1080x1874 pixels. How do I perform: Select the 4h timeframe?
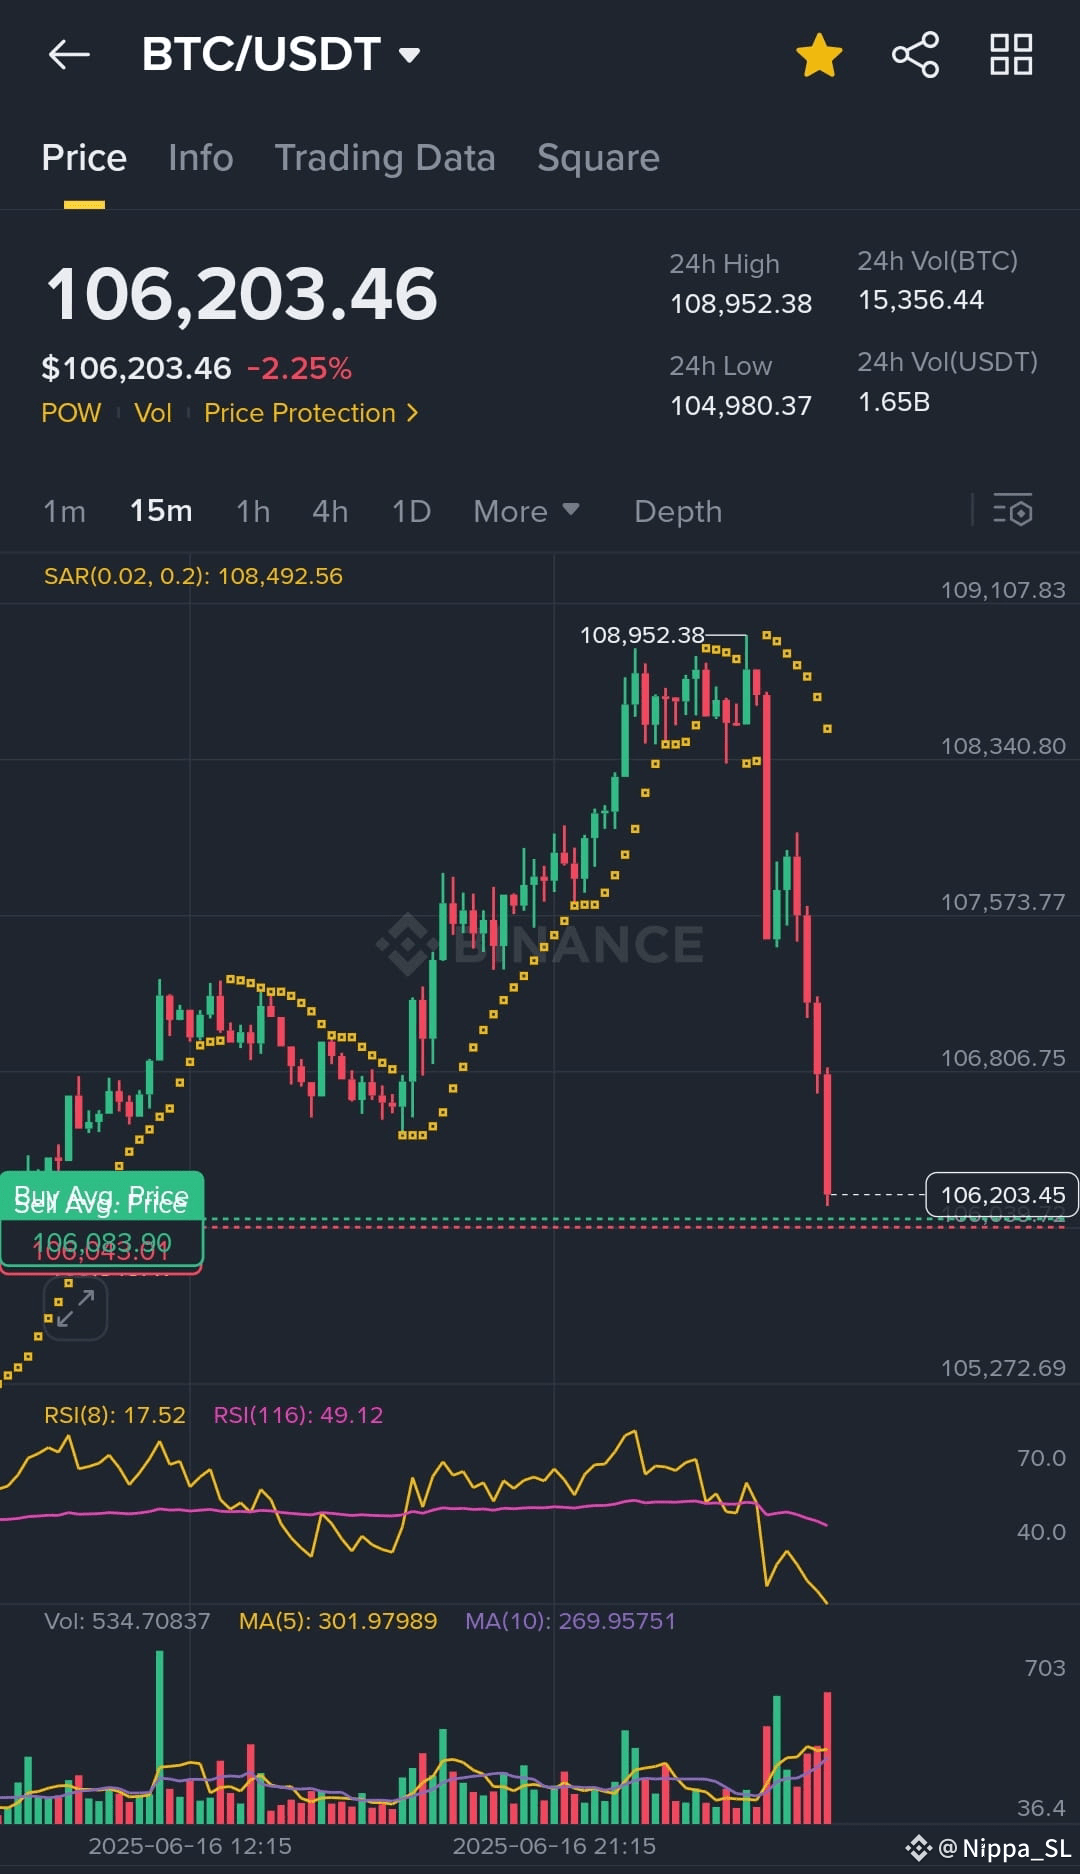click(x=330, y=511)
